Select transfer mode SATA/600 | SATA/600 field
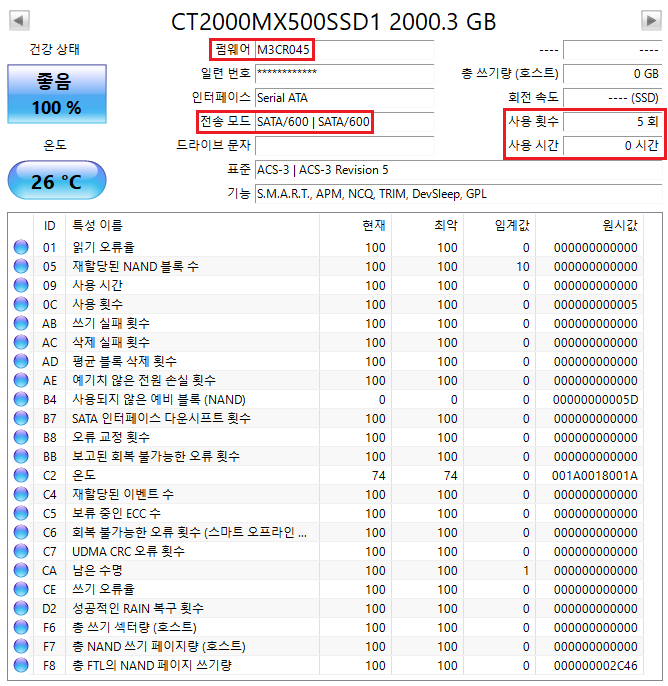This screenshot has height=686, width=668. [345, 122]
